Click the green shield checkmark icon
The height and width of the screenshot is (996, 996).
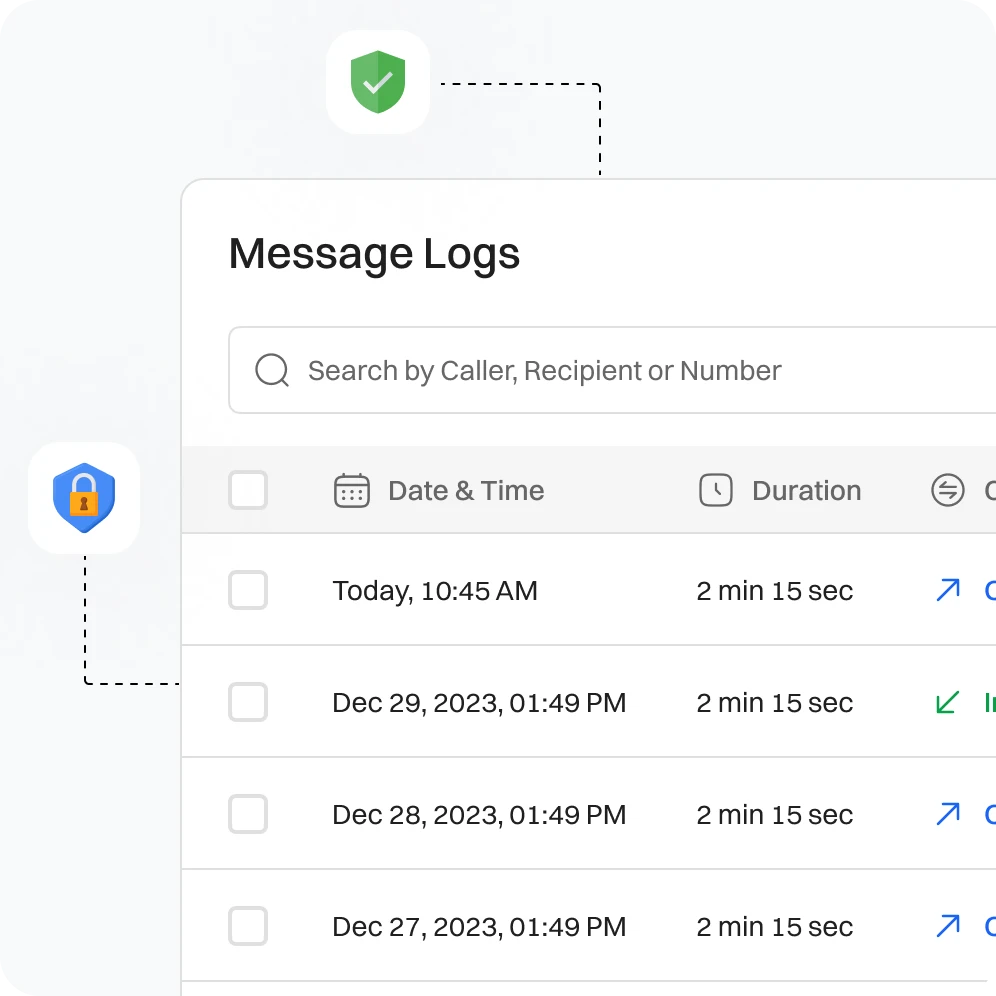pyautogui.click(x=378, y=83)
